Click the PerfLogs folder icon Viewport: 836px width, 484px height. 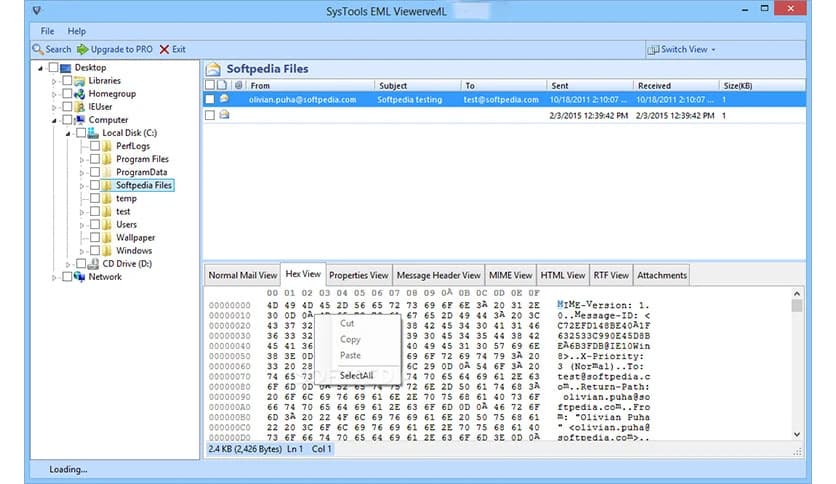[x=107, y=146]
